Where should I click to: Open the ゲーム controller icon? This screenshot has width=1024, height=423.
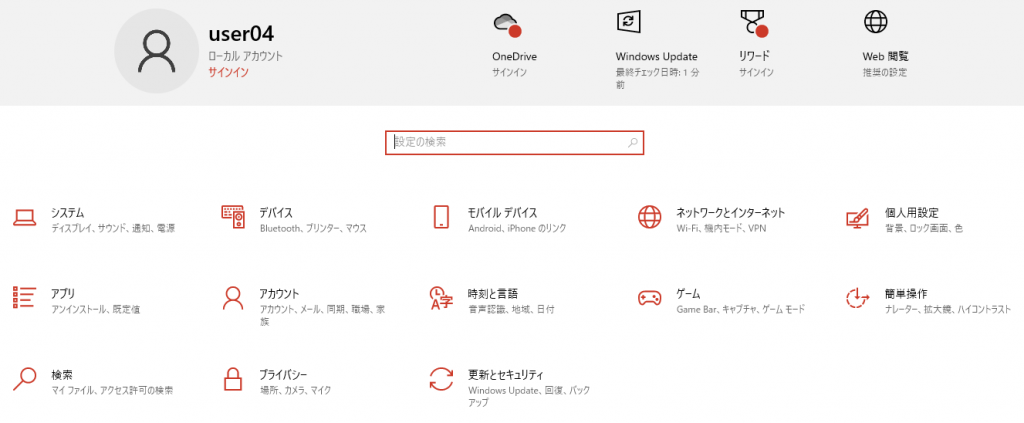click(x=650, y=298)
